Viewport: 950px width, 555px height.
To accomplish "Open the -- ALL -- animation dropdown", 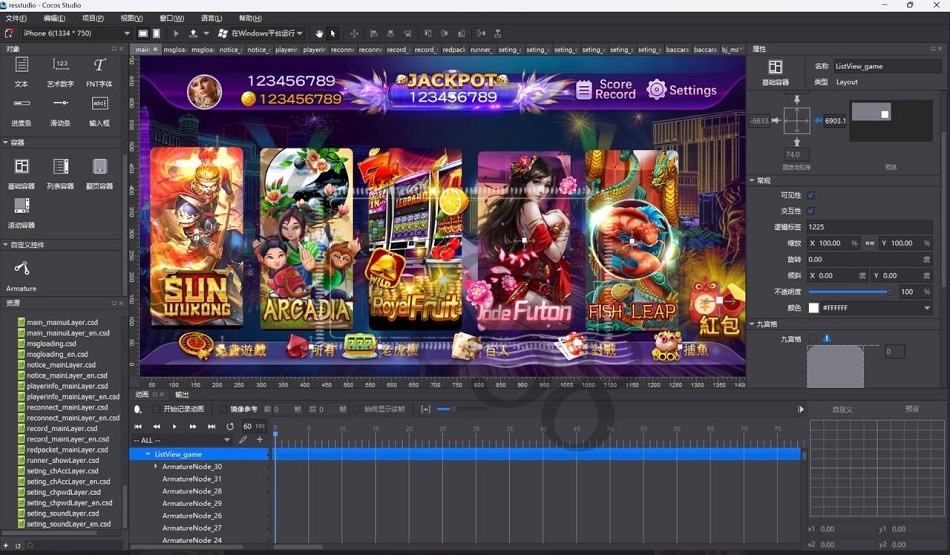I will click(182, 440).
